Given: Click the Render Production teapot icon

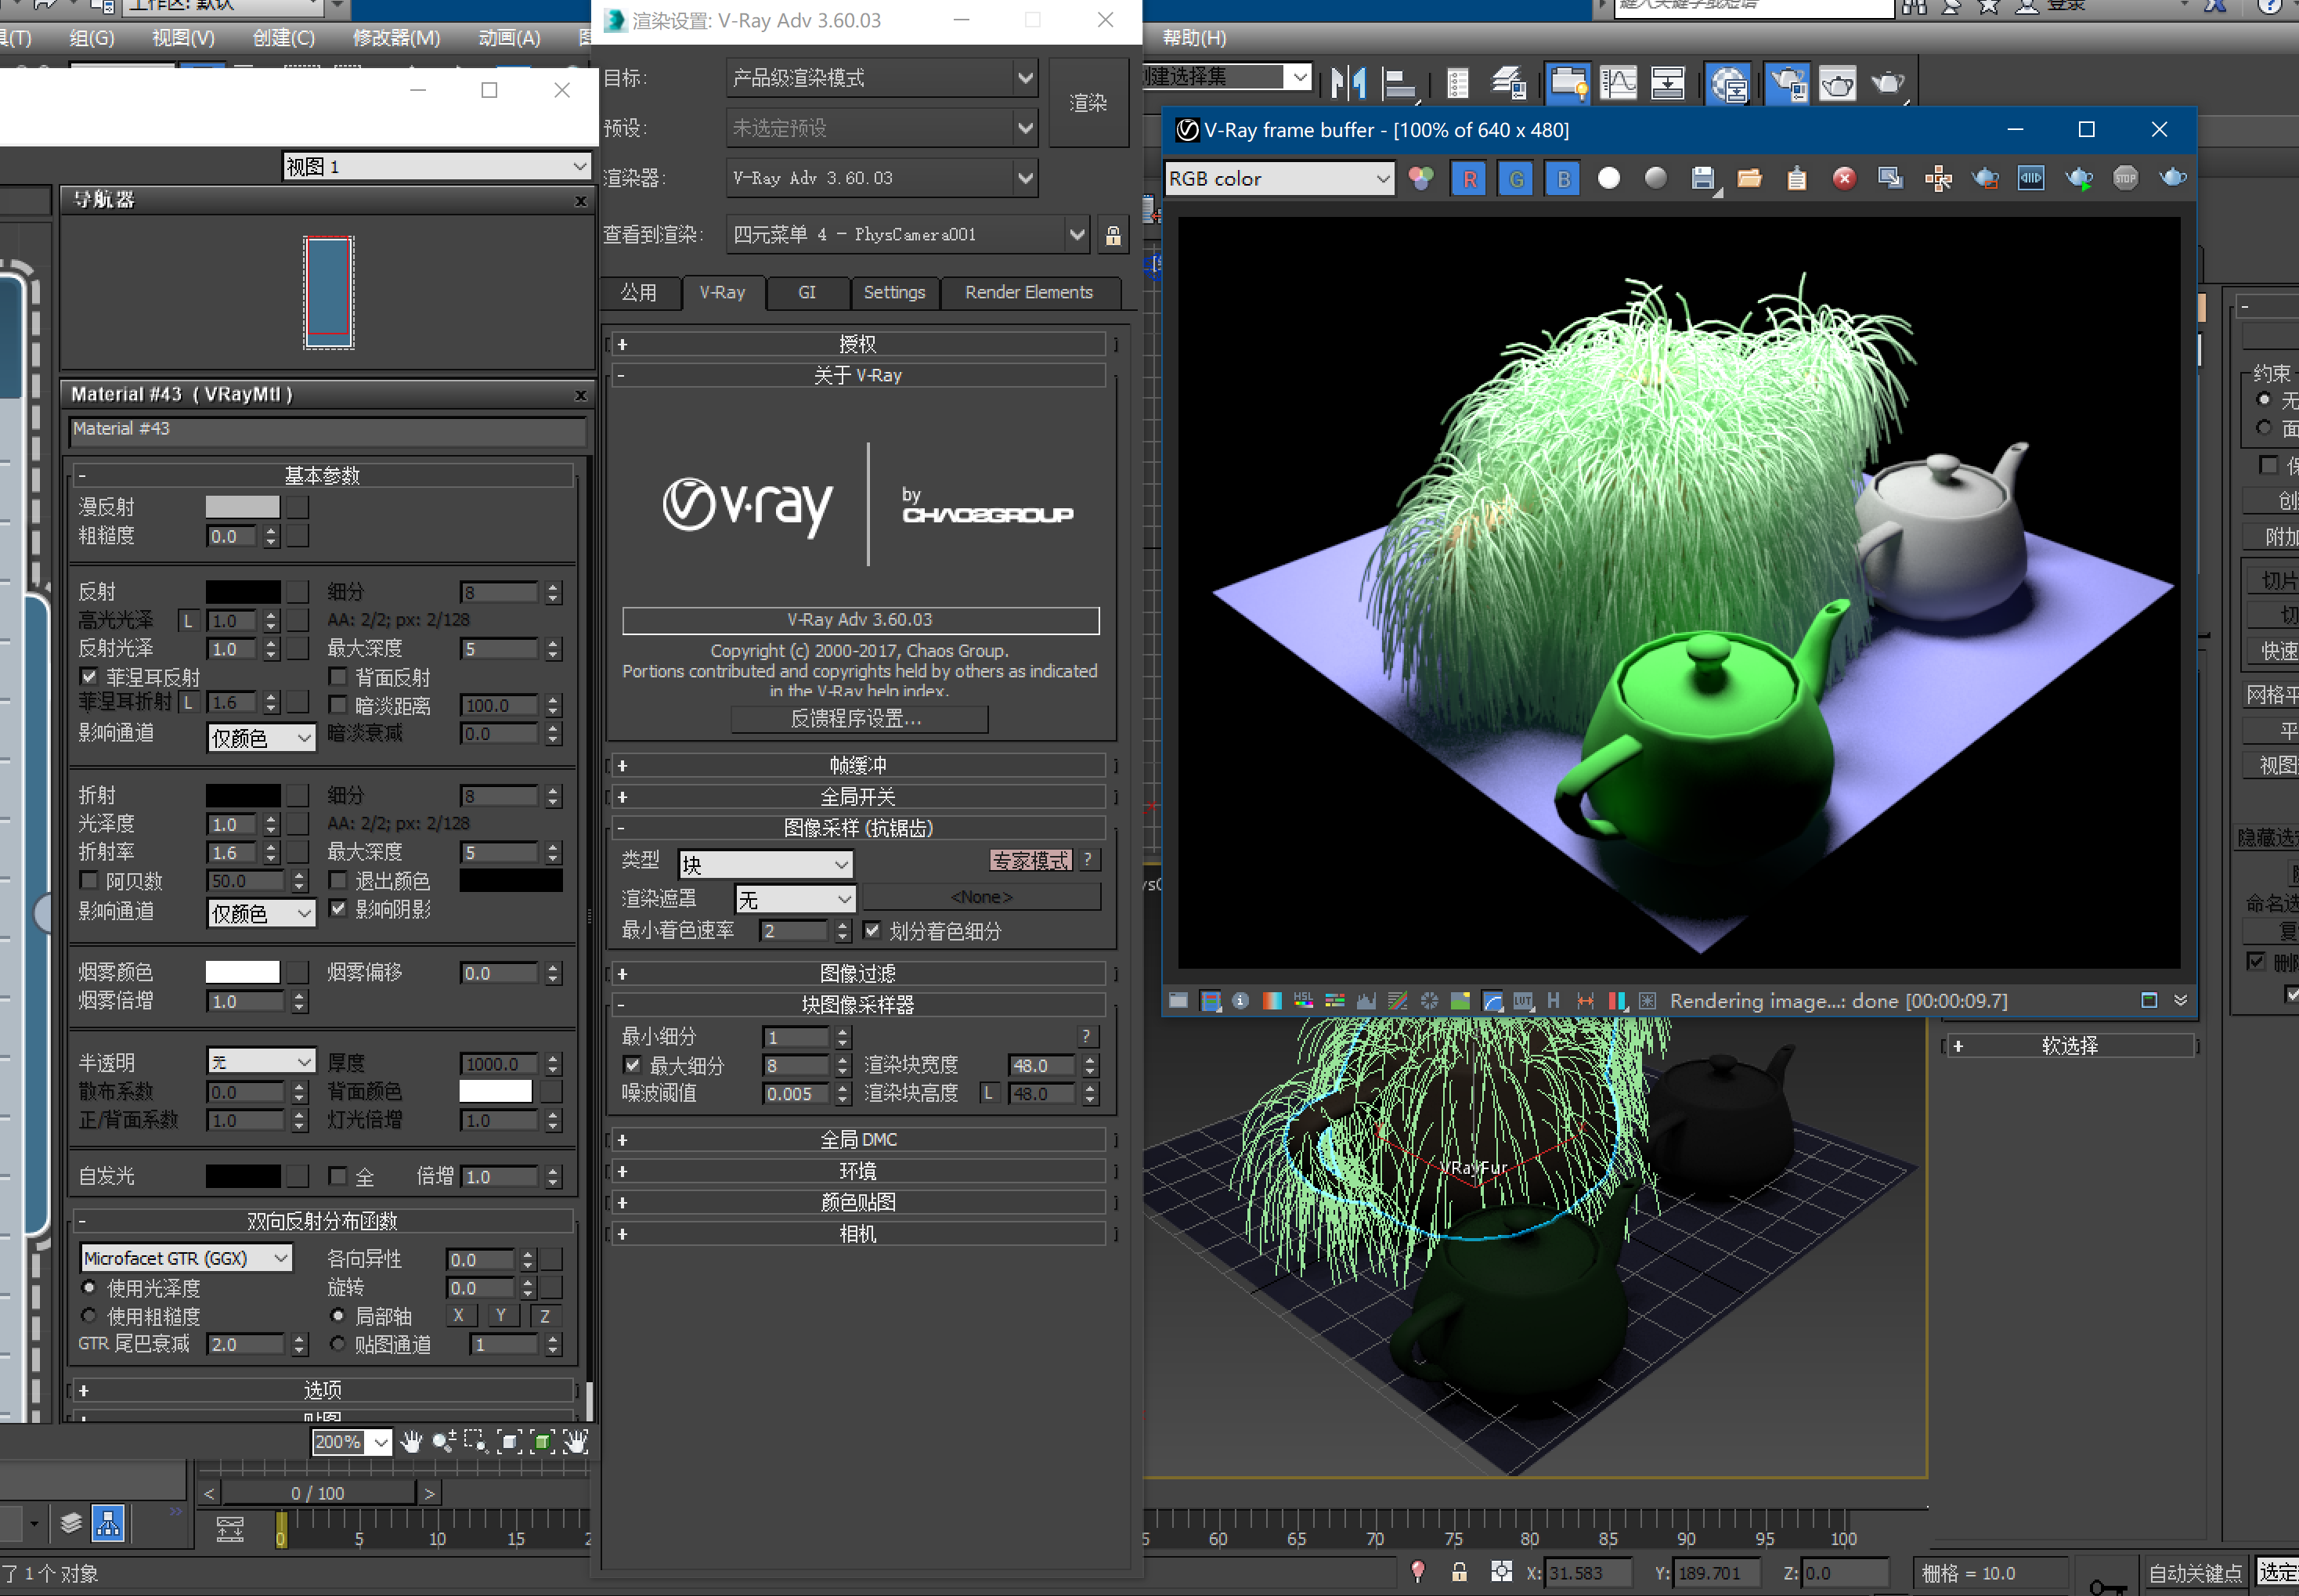Looking at the screenshot, I should pos(1887,83).
